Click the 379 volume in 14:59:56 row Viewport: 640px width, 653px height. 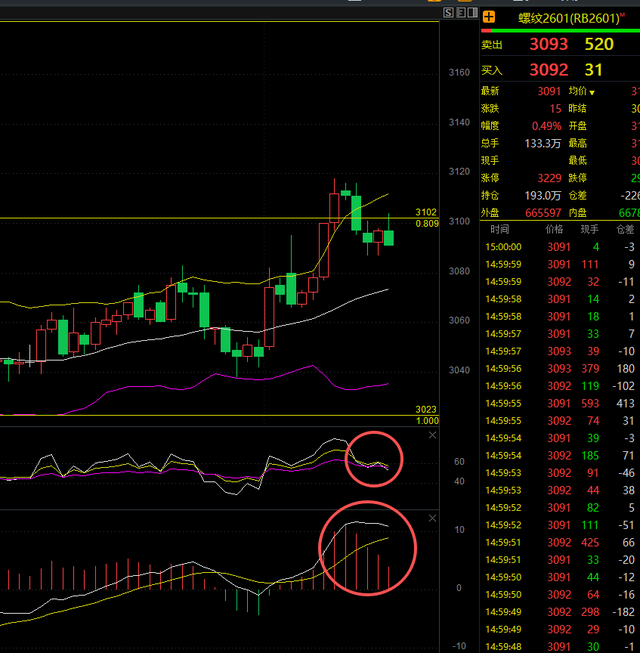click(x=590, y=369)
